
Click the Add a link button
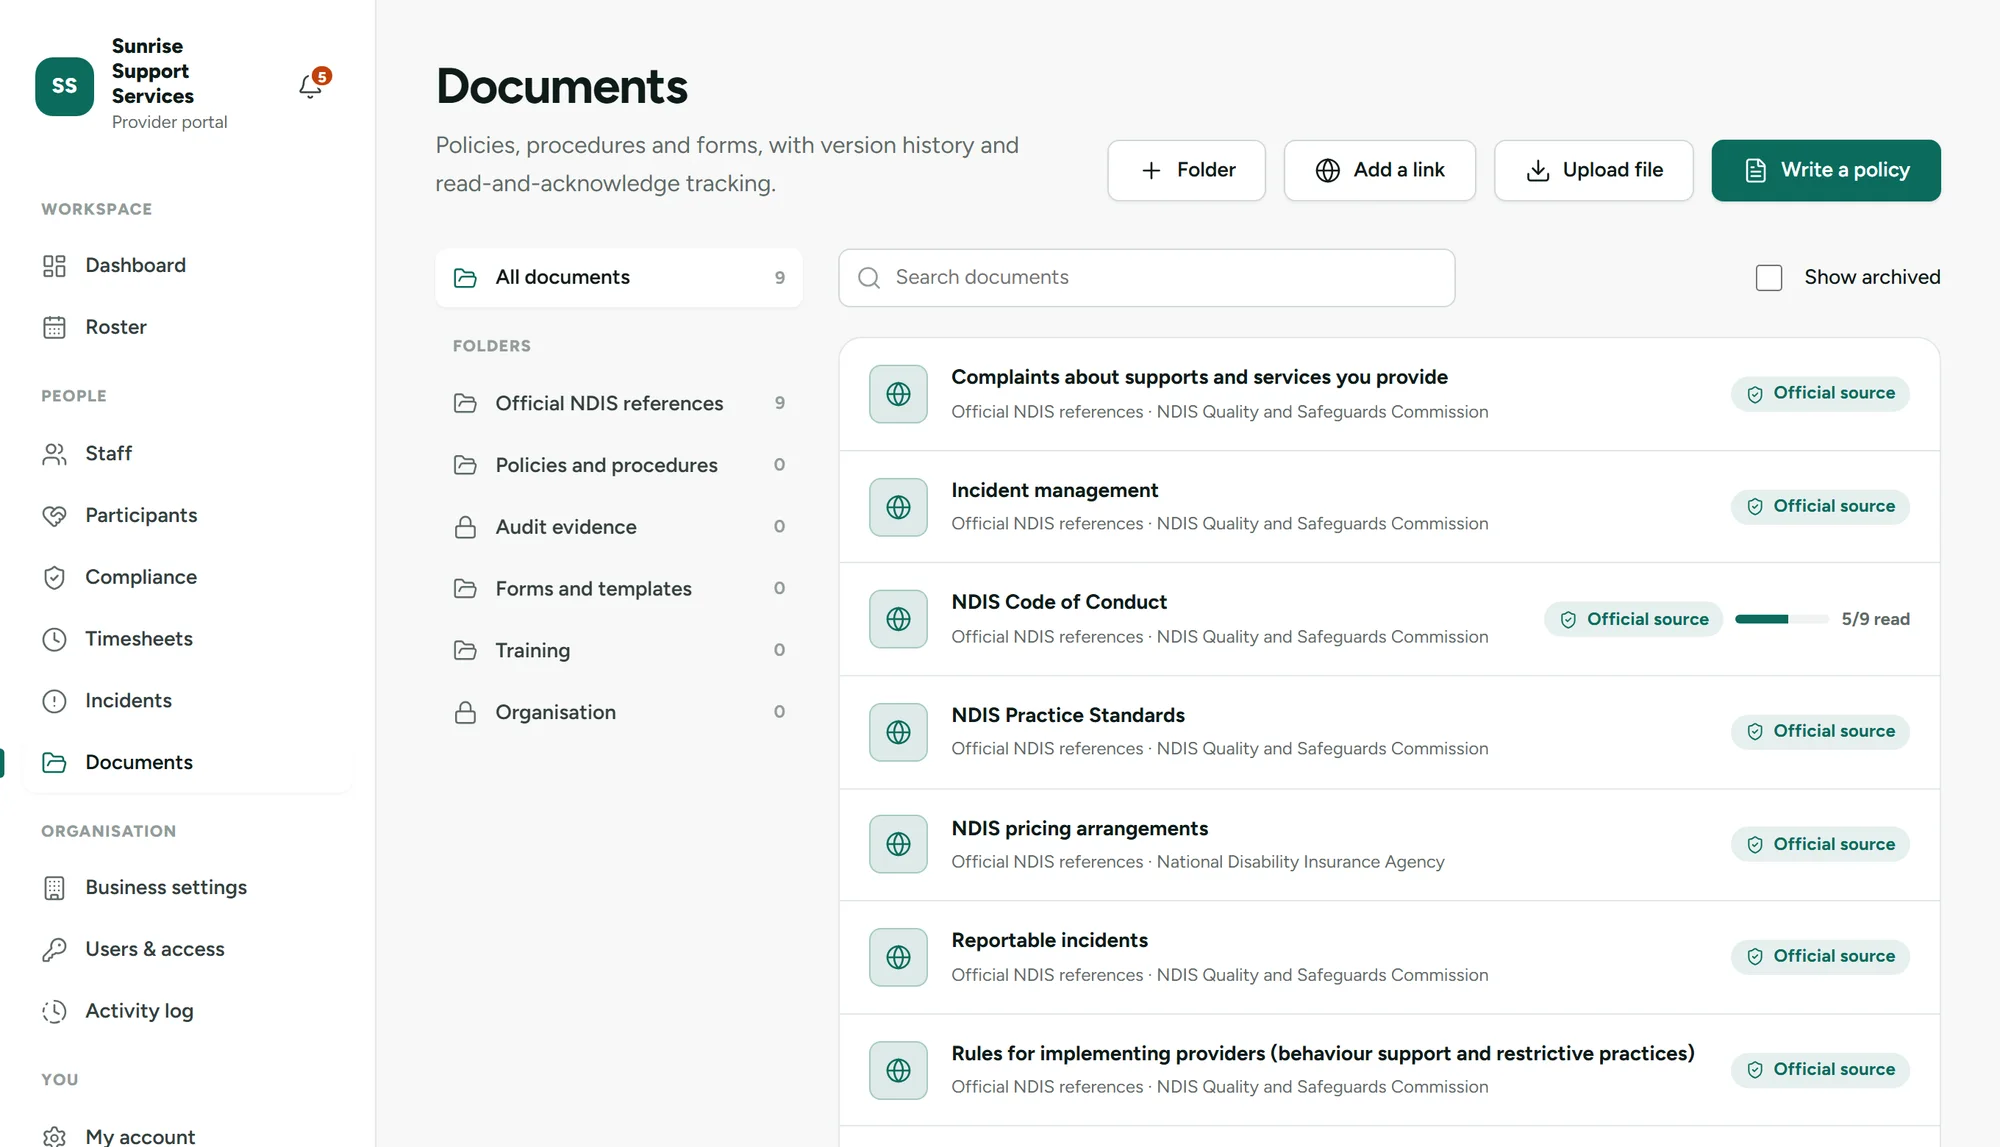1379,170
